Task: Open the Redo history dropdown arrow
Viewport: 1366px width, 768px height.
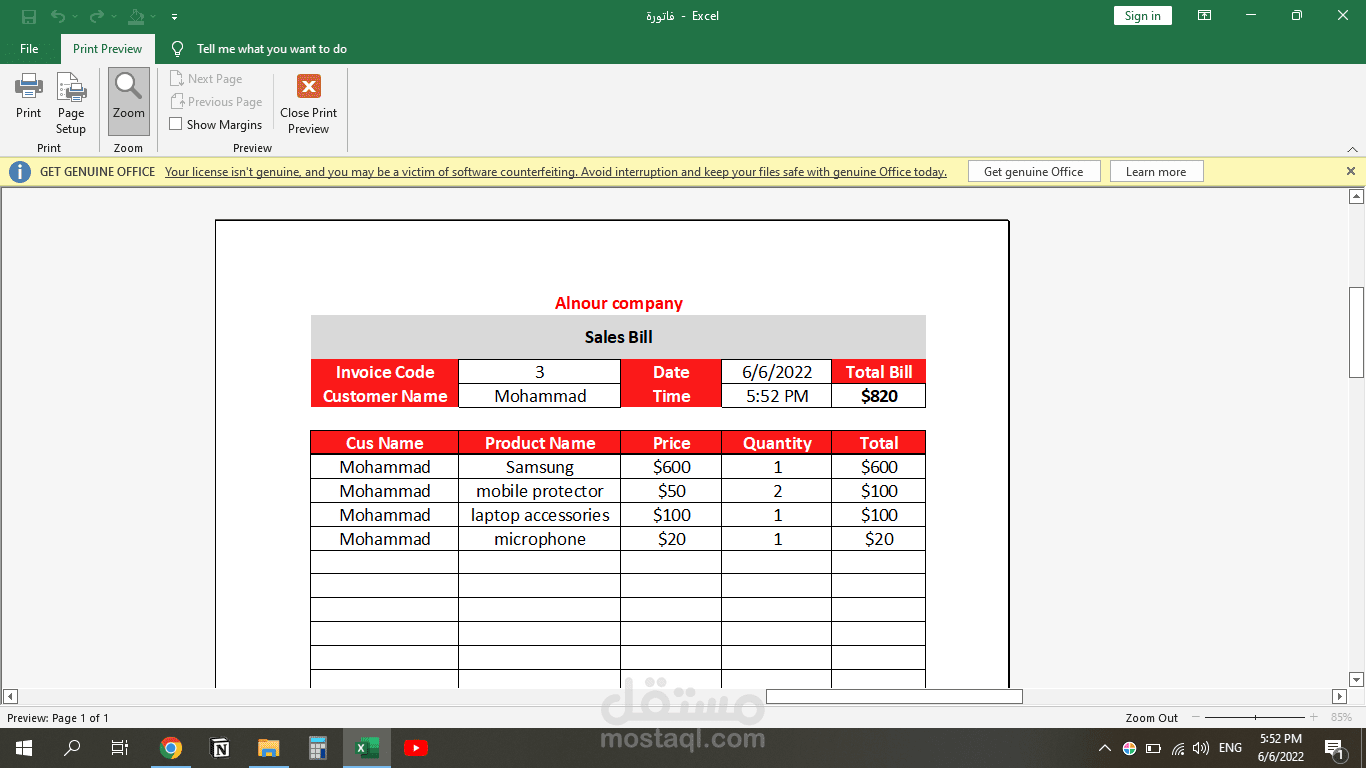Action: (115, 17)
